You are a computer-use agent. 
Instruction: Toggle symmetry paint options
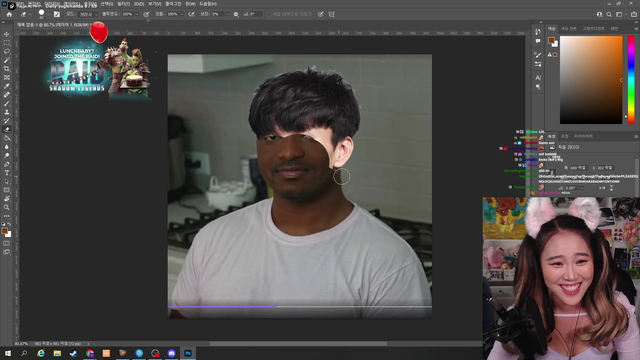pos(331,14)
